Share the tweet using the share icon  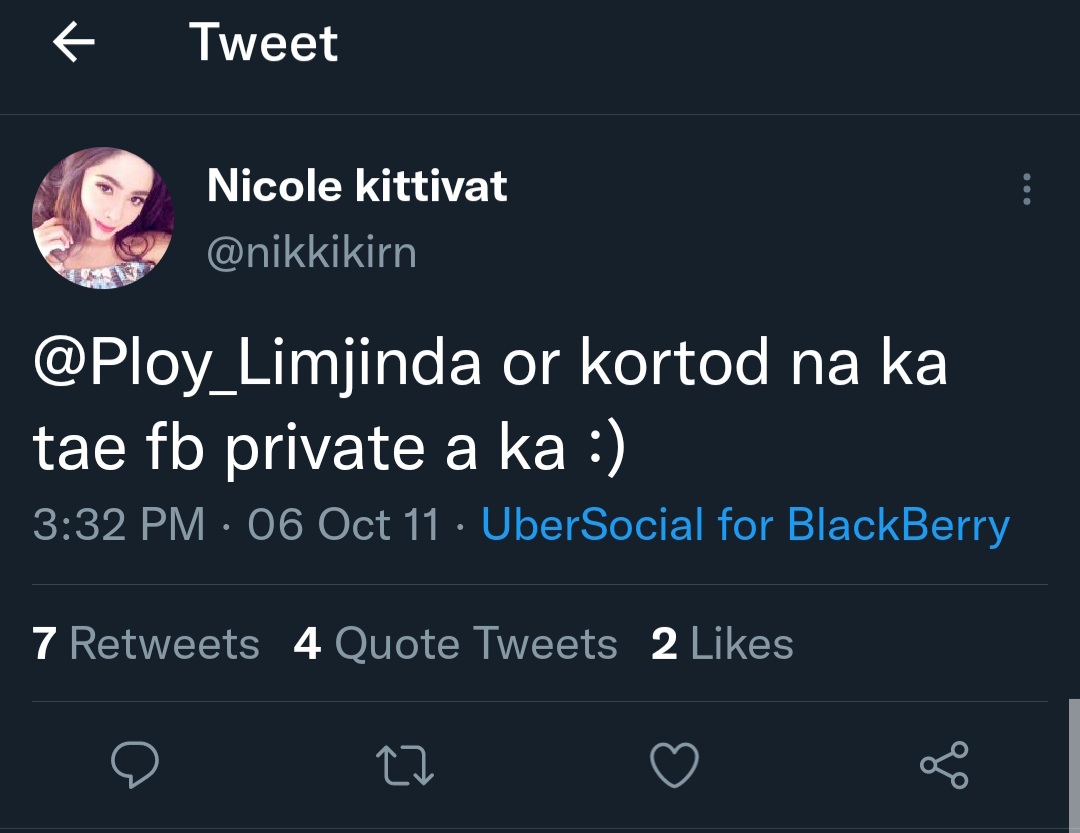[x=944, y=765]
